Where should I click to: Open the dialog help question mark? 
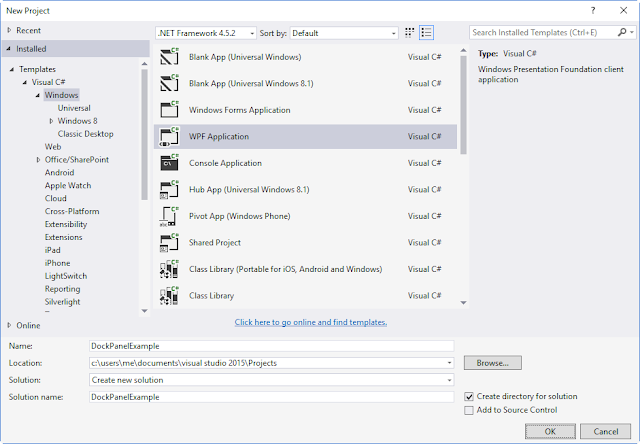pyautogui.click(x=593, y=11)
